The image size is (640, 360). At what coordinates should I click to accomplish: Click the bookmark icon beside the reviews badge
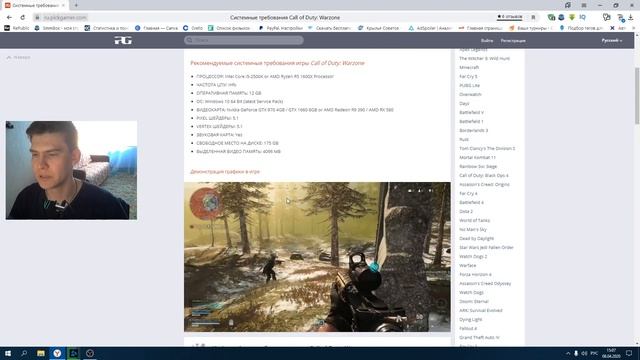click(533, 18)
